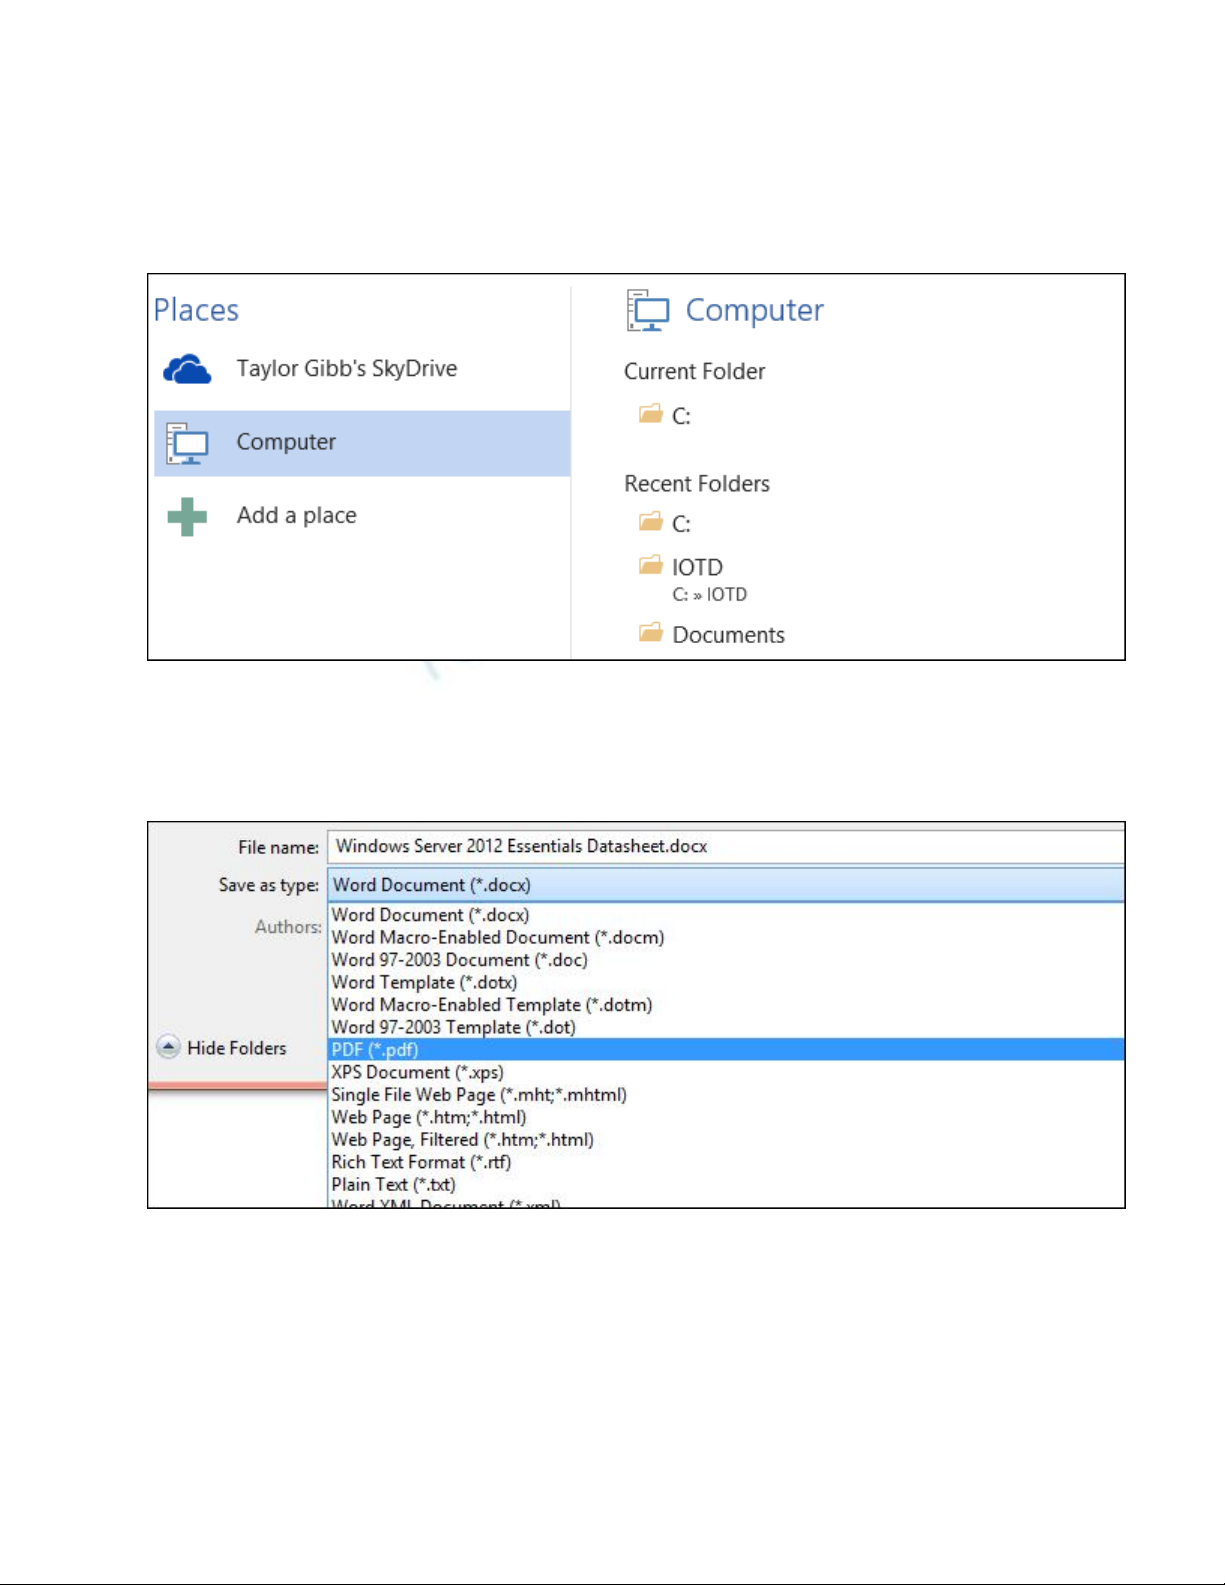Viewport: 1225px width, 1585px height.
Task: Collapse folders using Hide Folders arrow
Action: pos(169,1047)
